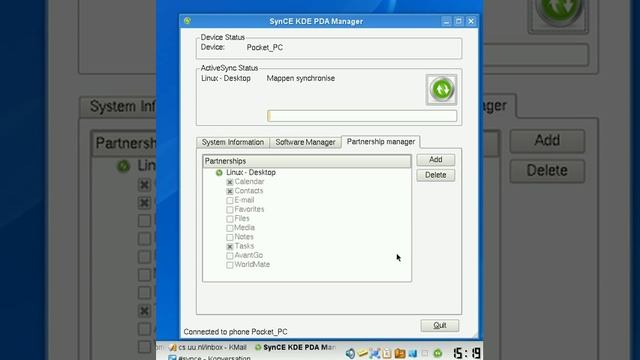Click the Partnerships column header
The height and width of the screenshot is (360, 640).
(x=307, y=161)
